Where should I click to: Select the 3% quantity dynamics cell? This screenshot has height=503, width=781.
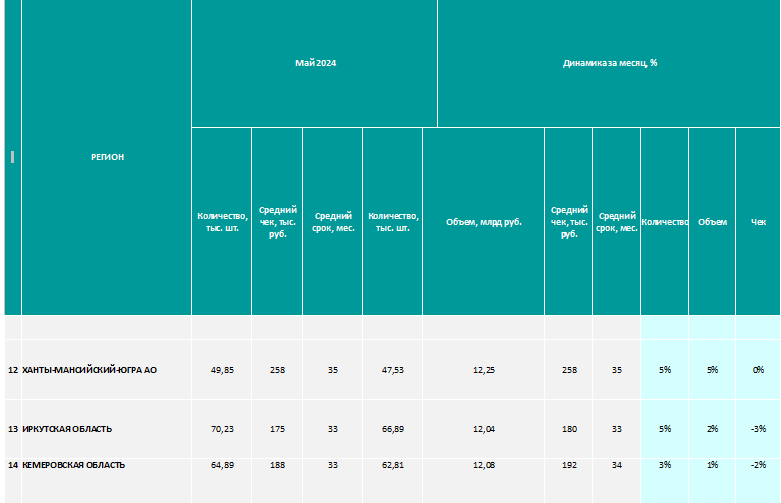pyautogui.click(x=664, y=481)
